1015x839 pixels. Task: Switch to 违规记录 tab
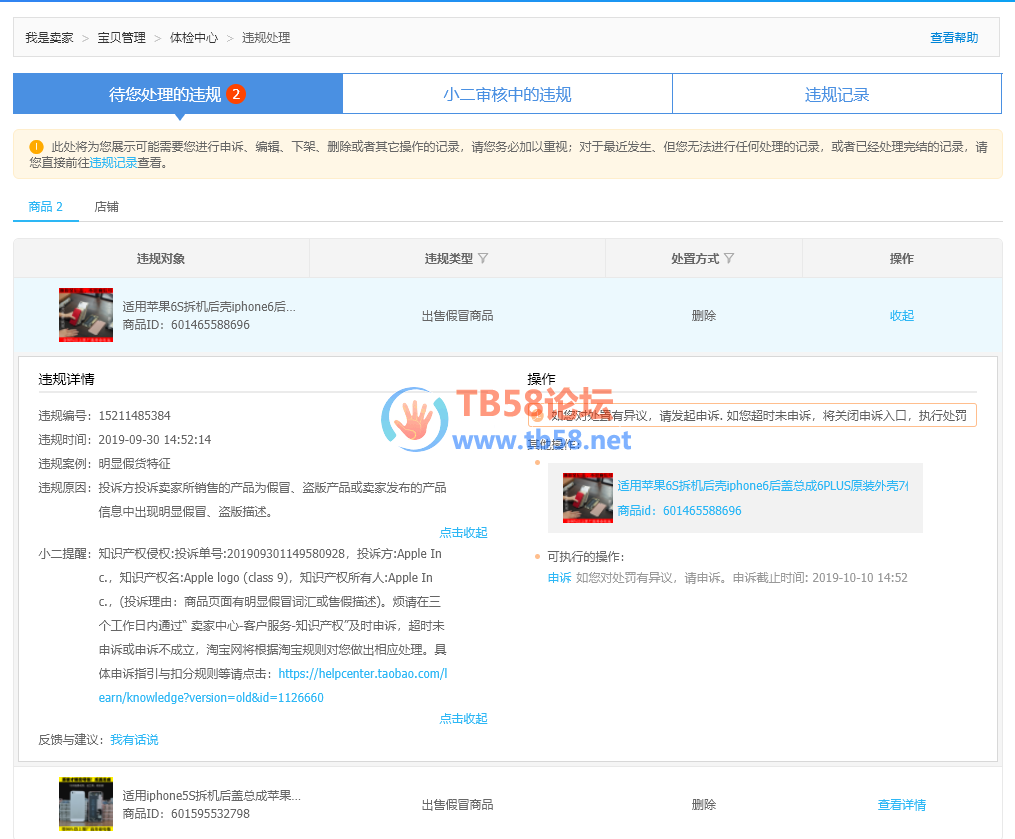point(836,94)
